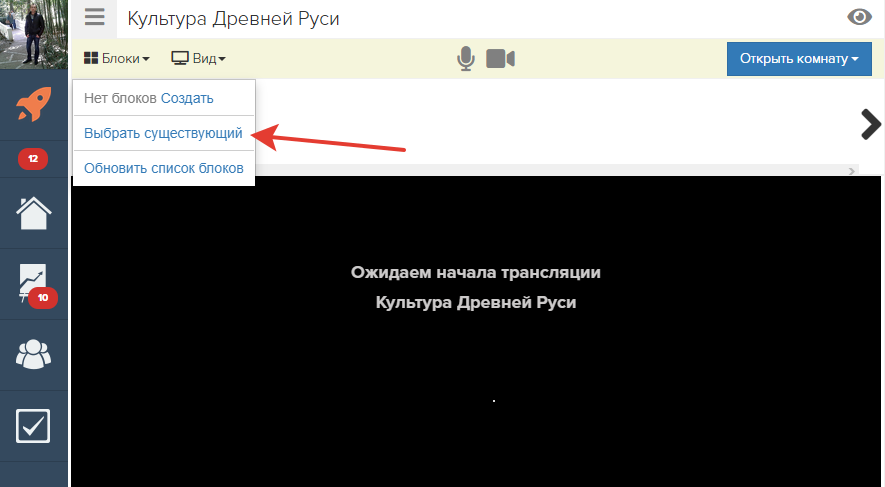Expand the right chevron arrow panel
This screenshot has width=885, height=487.
pyautogui.click(x=871, y=125)
